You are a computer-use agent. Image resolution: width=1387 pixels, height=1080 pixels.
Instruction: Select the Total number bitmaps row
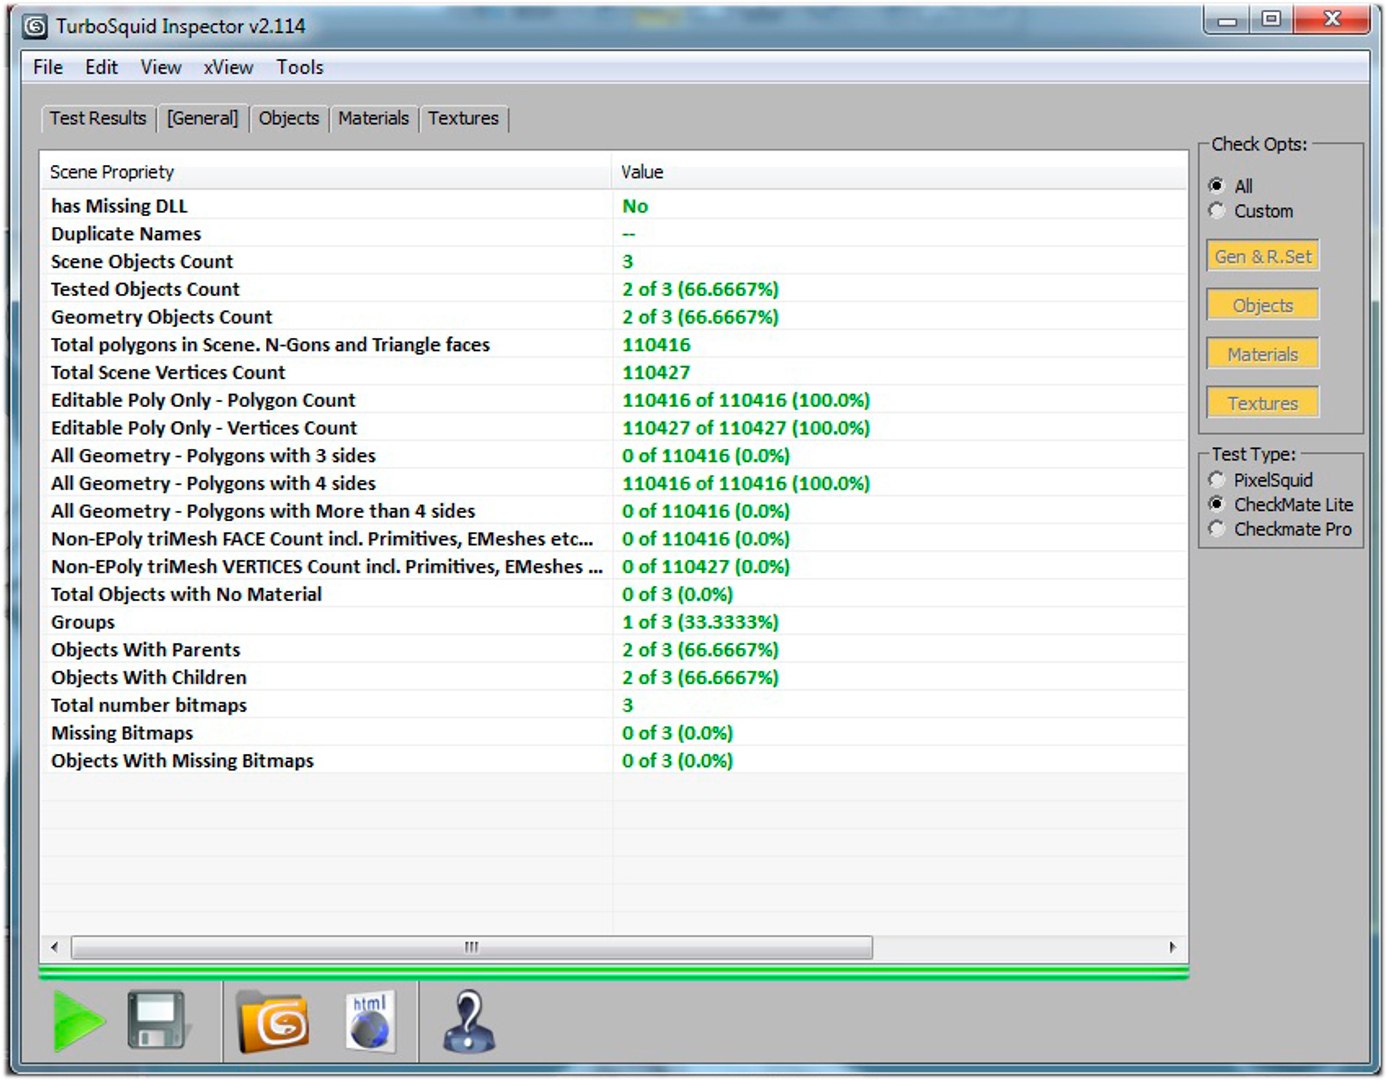coord(614,705)
